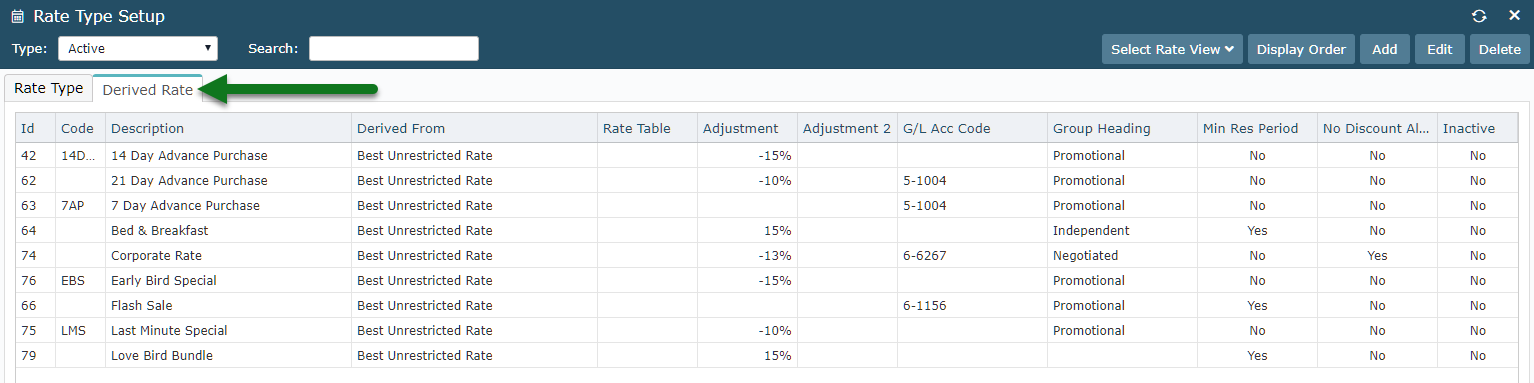Click the calendar icon beside Rate Type Setup
This screenshot has height=383, width=1534.
(17, 17)
